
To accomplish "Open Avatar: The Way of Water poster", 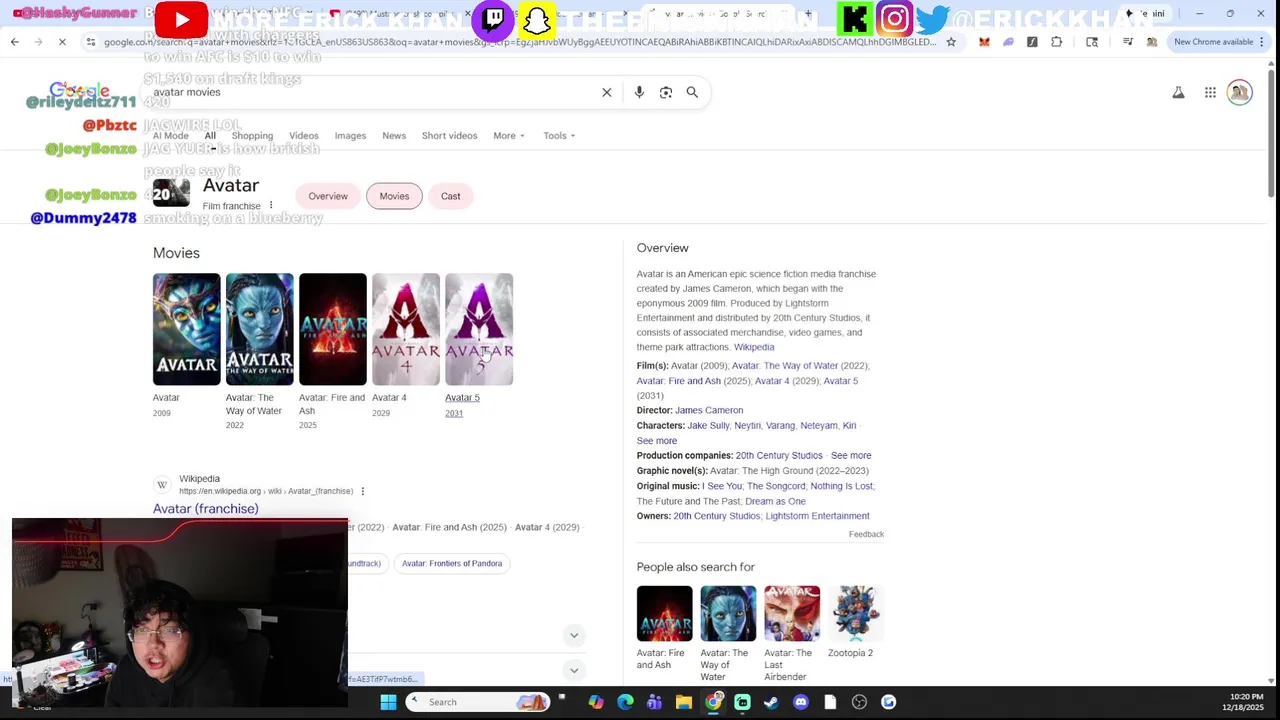I will (259, 329).
